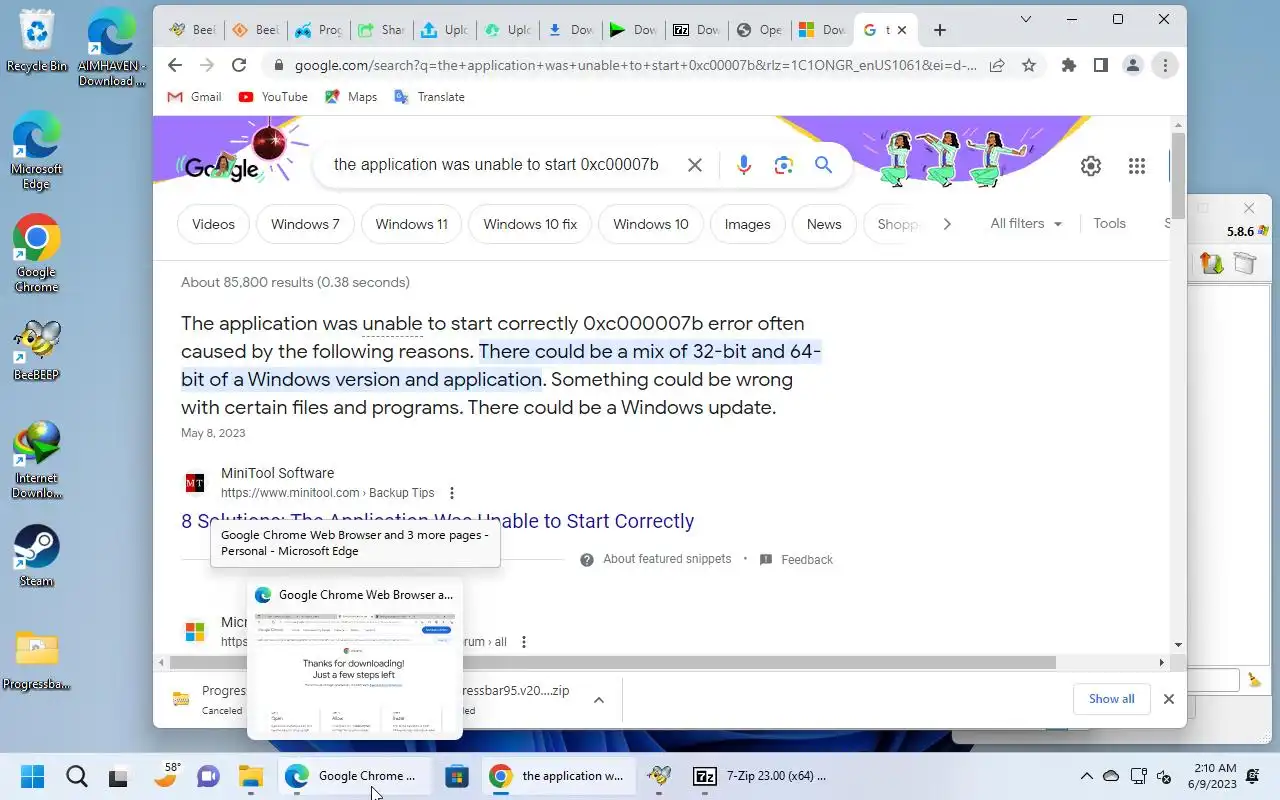1280x800 pixels.
Task: Select the Windows 7 filter chip
Action: (x=305, y=224)
